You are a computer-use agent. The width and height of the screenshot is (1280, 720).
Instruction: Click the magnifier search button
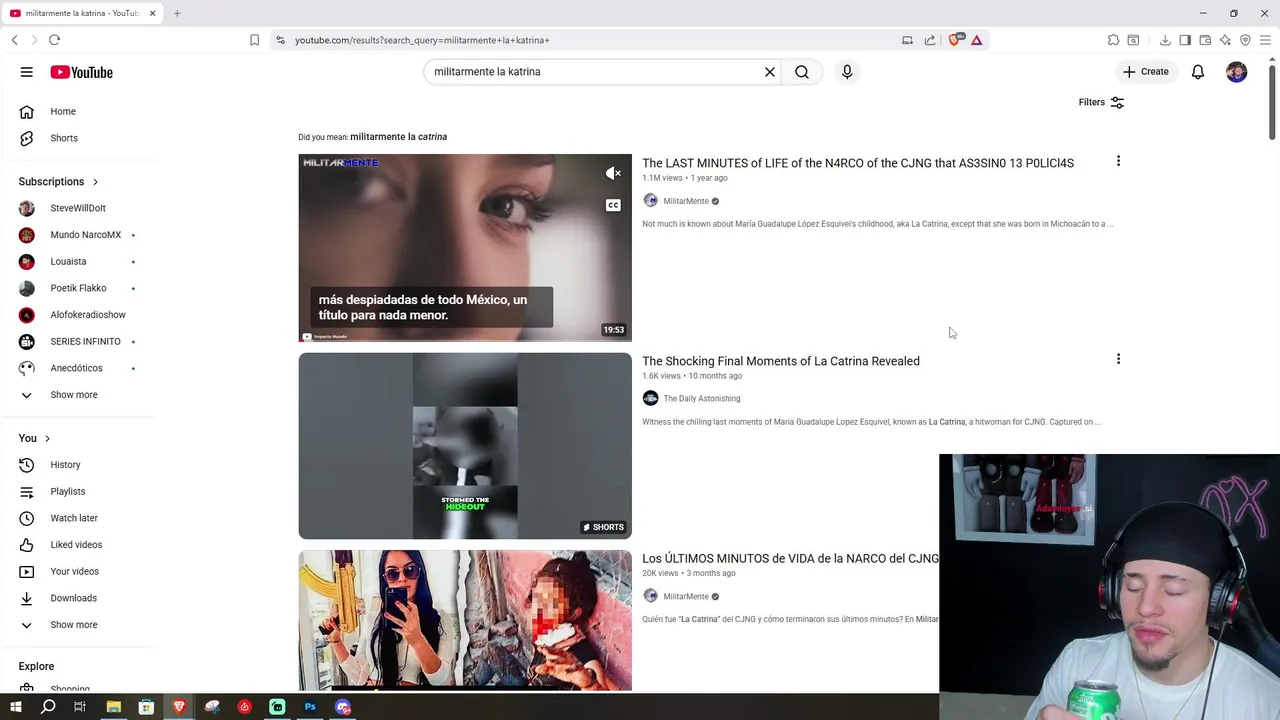802,72
